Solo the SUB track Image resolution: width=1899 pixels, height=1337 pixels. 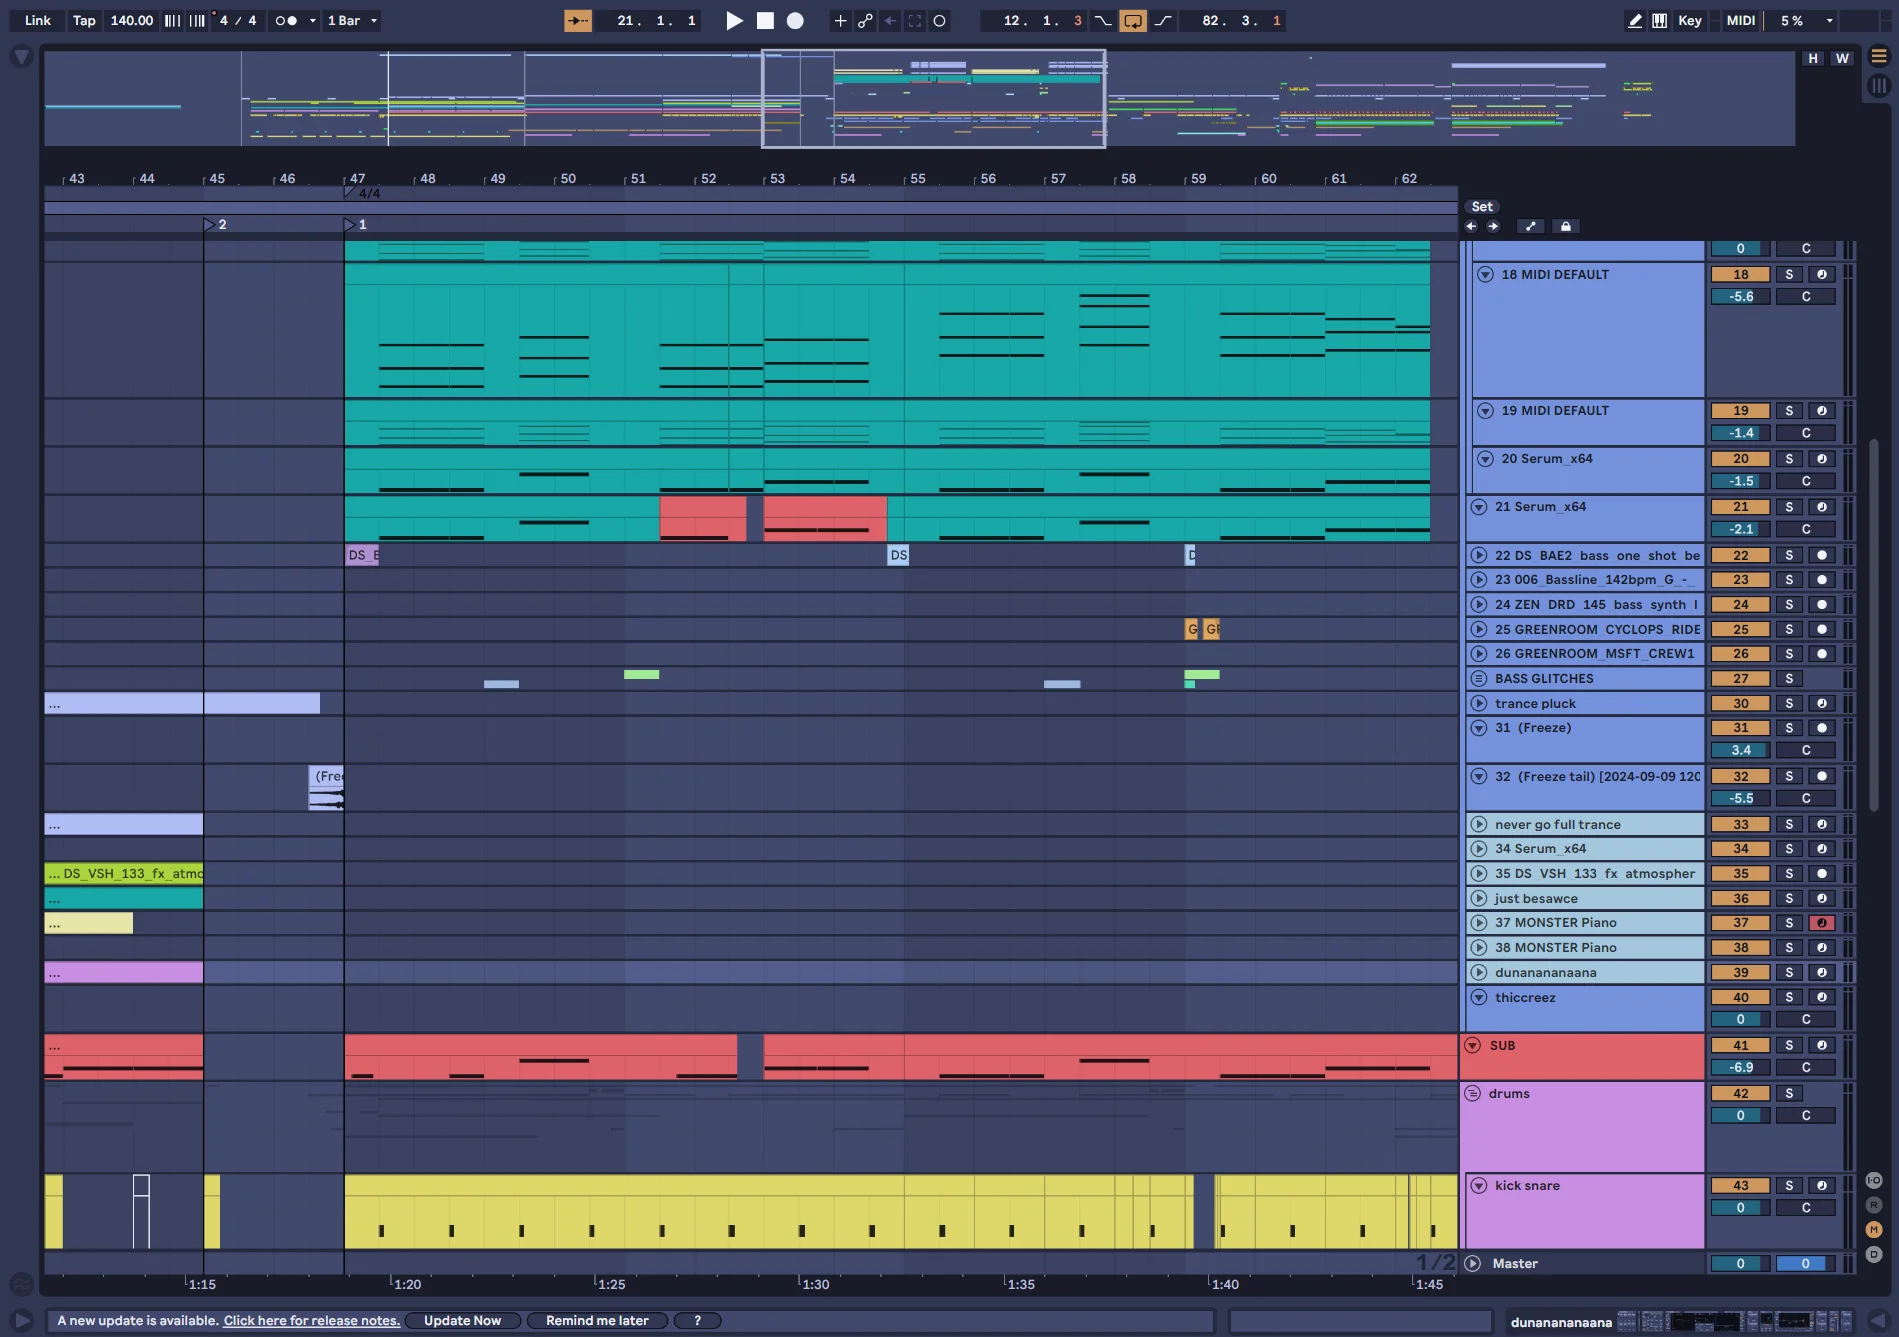click(x=1789, y=1045)
